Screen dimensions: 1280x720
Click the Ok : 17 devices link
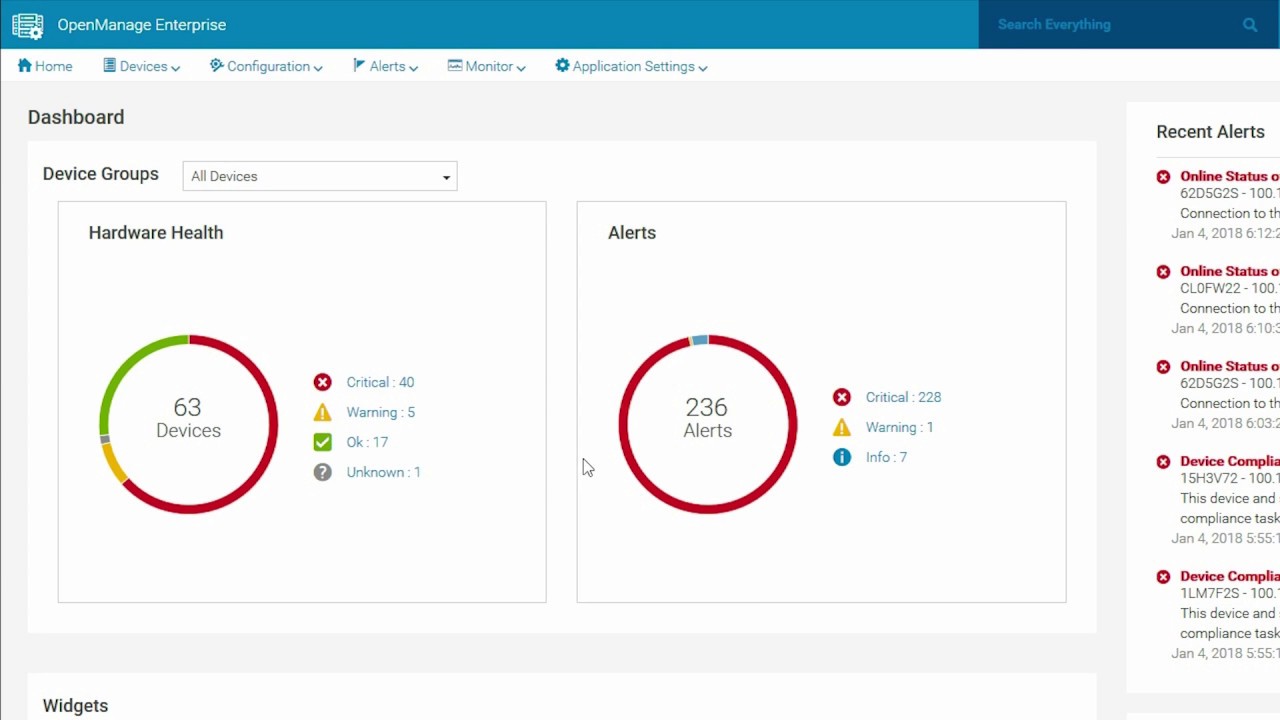(x=367, y=442)
